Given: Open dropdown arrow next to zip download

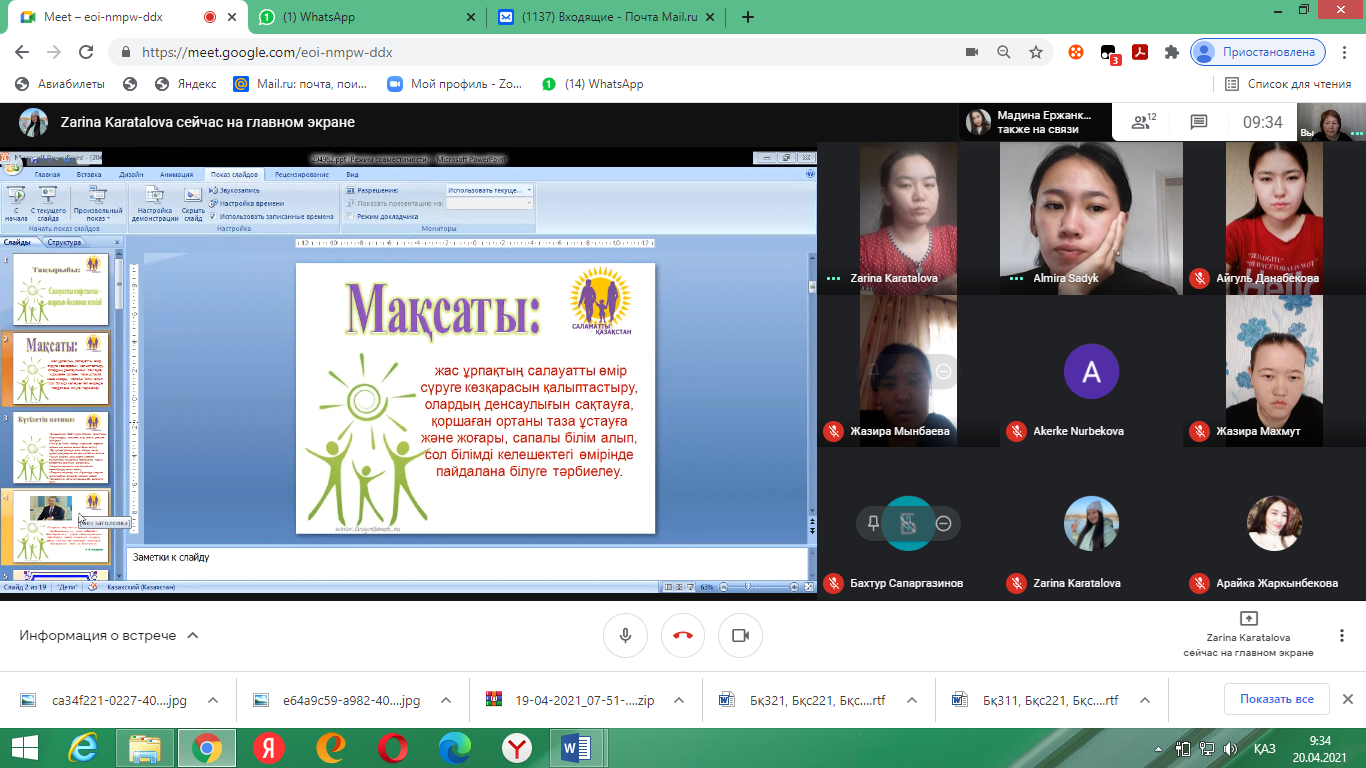Looking at the screenshot, I should point(679,700).
